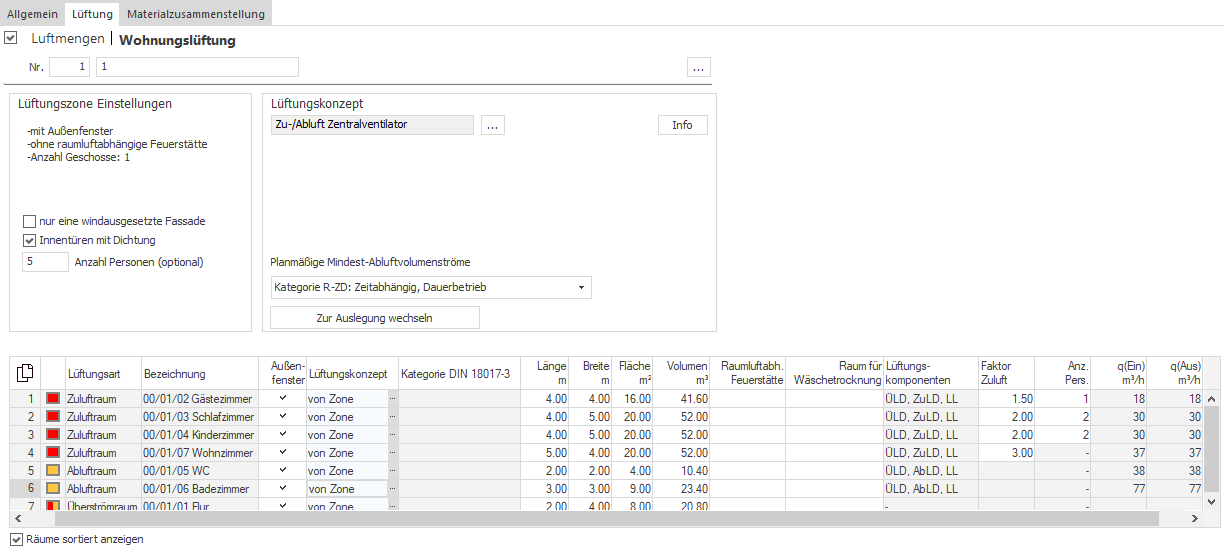Select cell 00/01/06 Badezimmer
Viewport: 1224px width, 552px height.
coord(199,488)
